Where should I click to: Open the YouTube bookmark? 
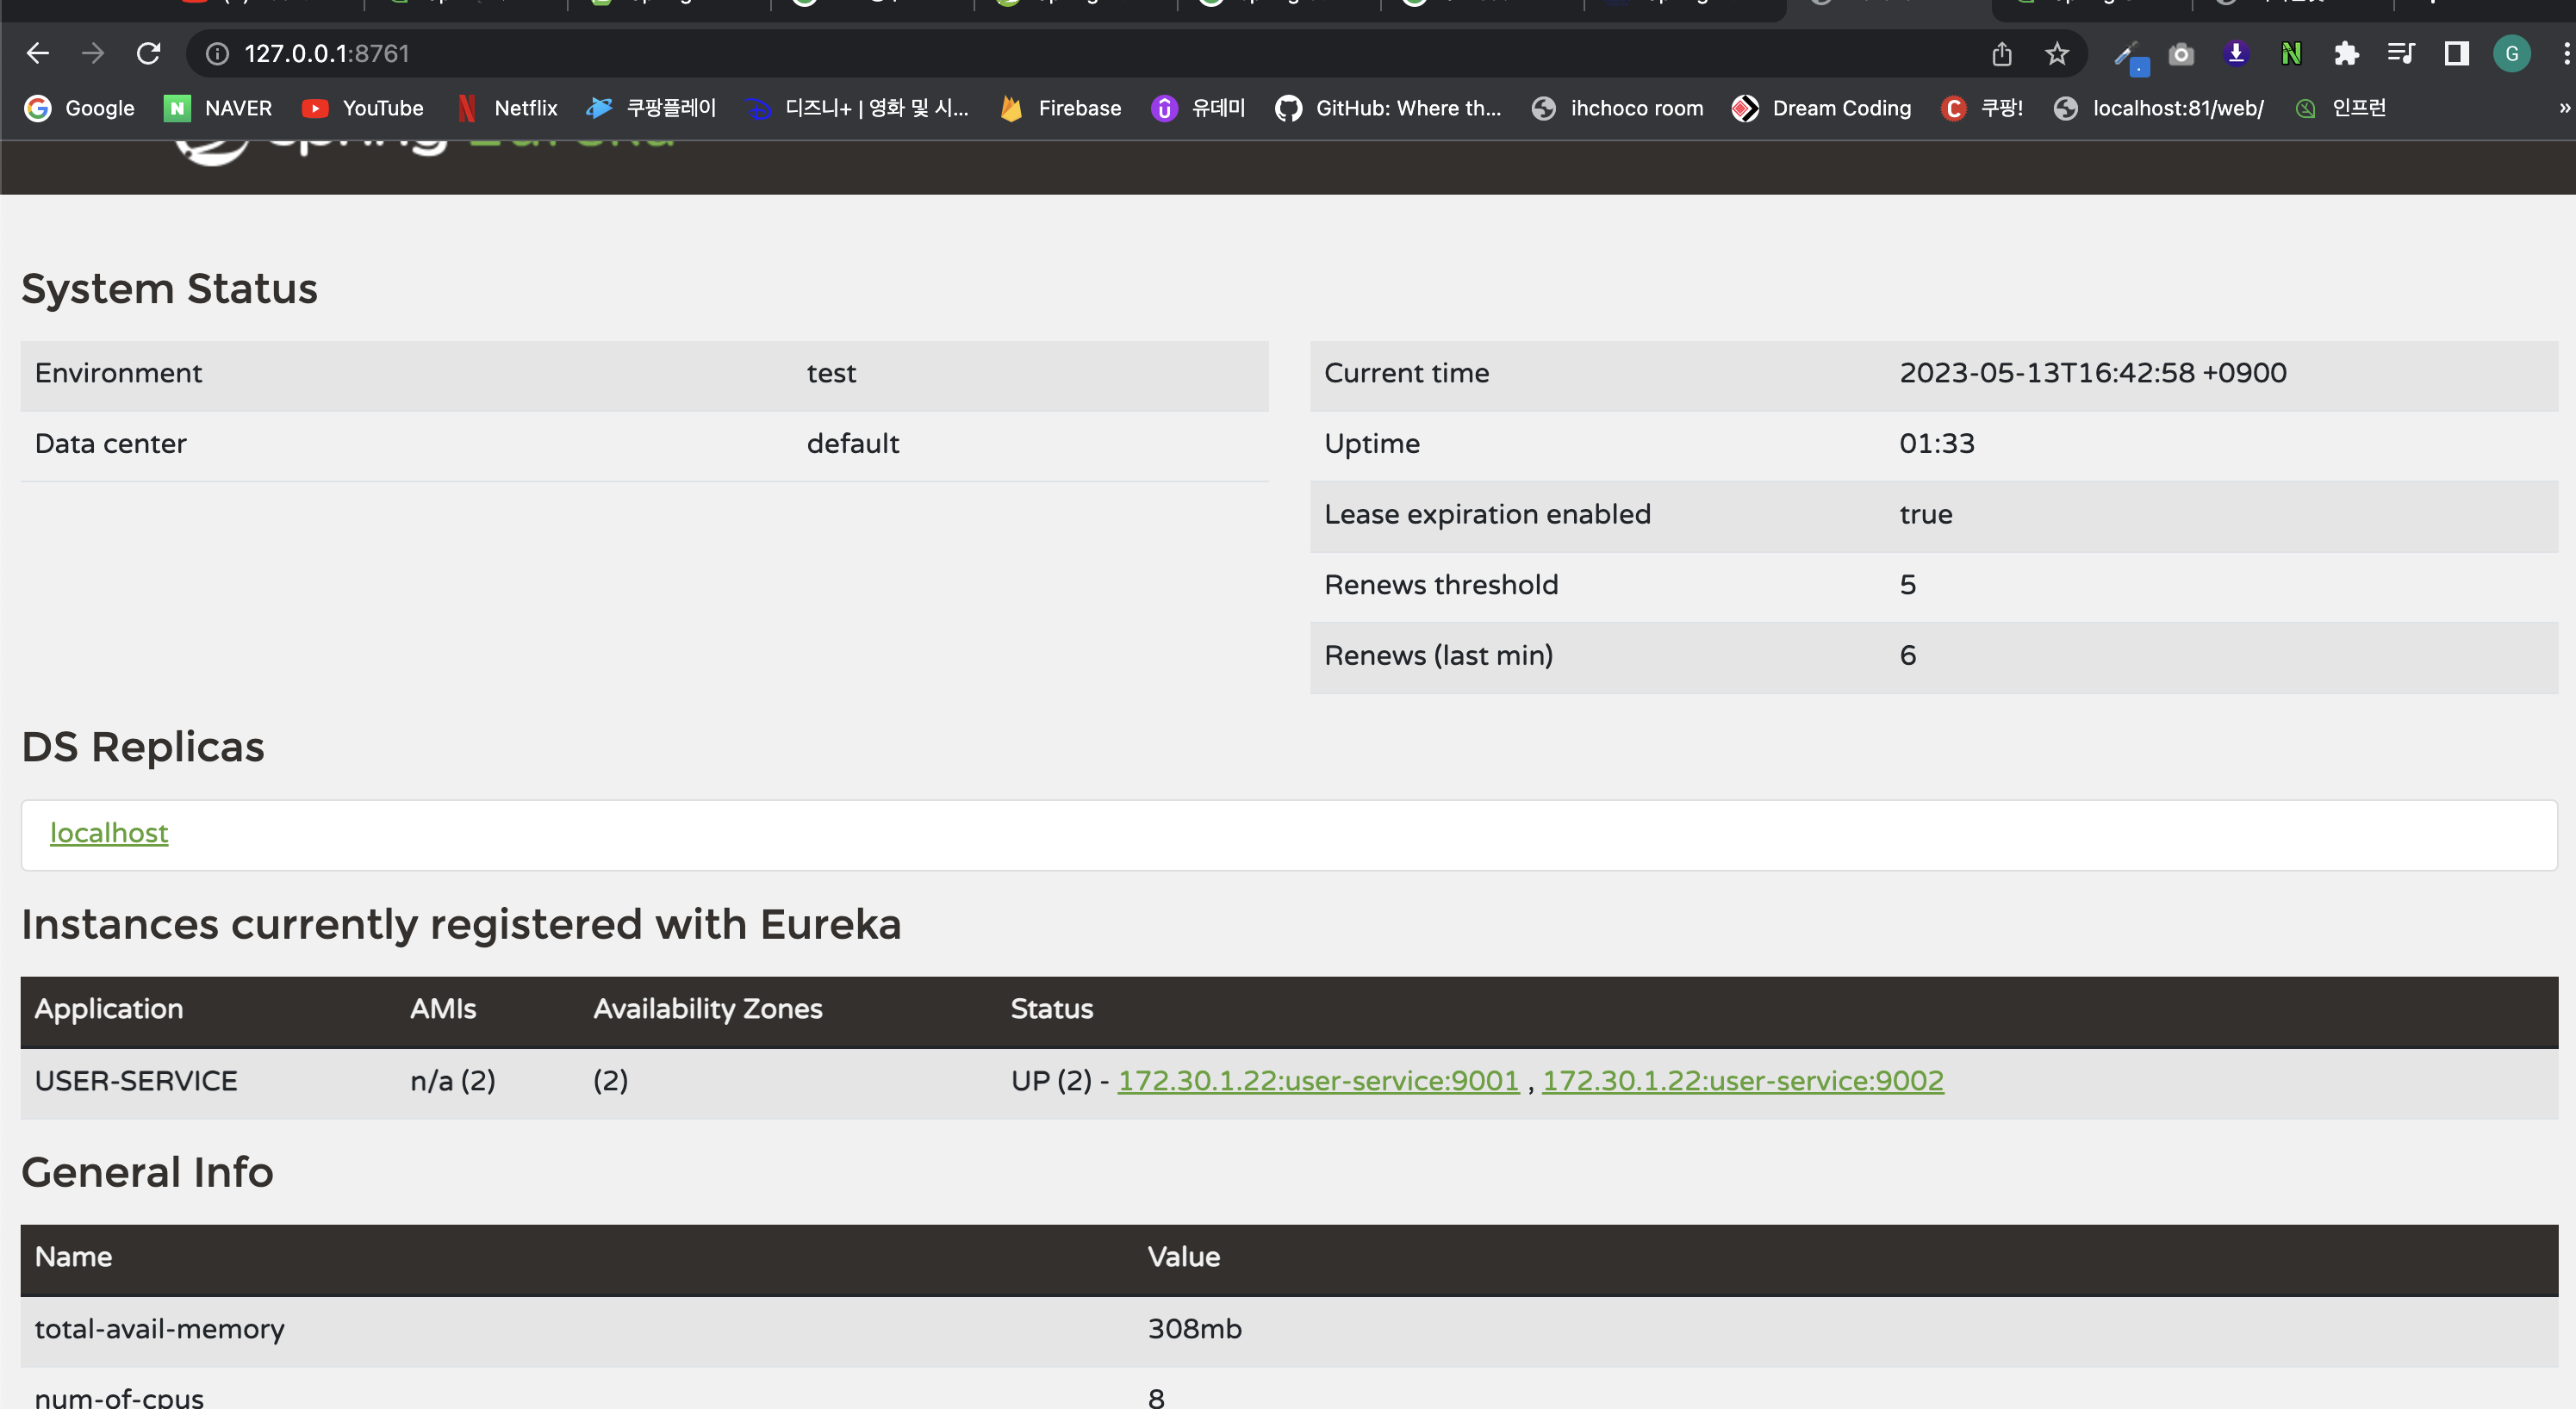tap(363, 108)
